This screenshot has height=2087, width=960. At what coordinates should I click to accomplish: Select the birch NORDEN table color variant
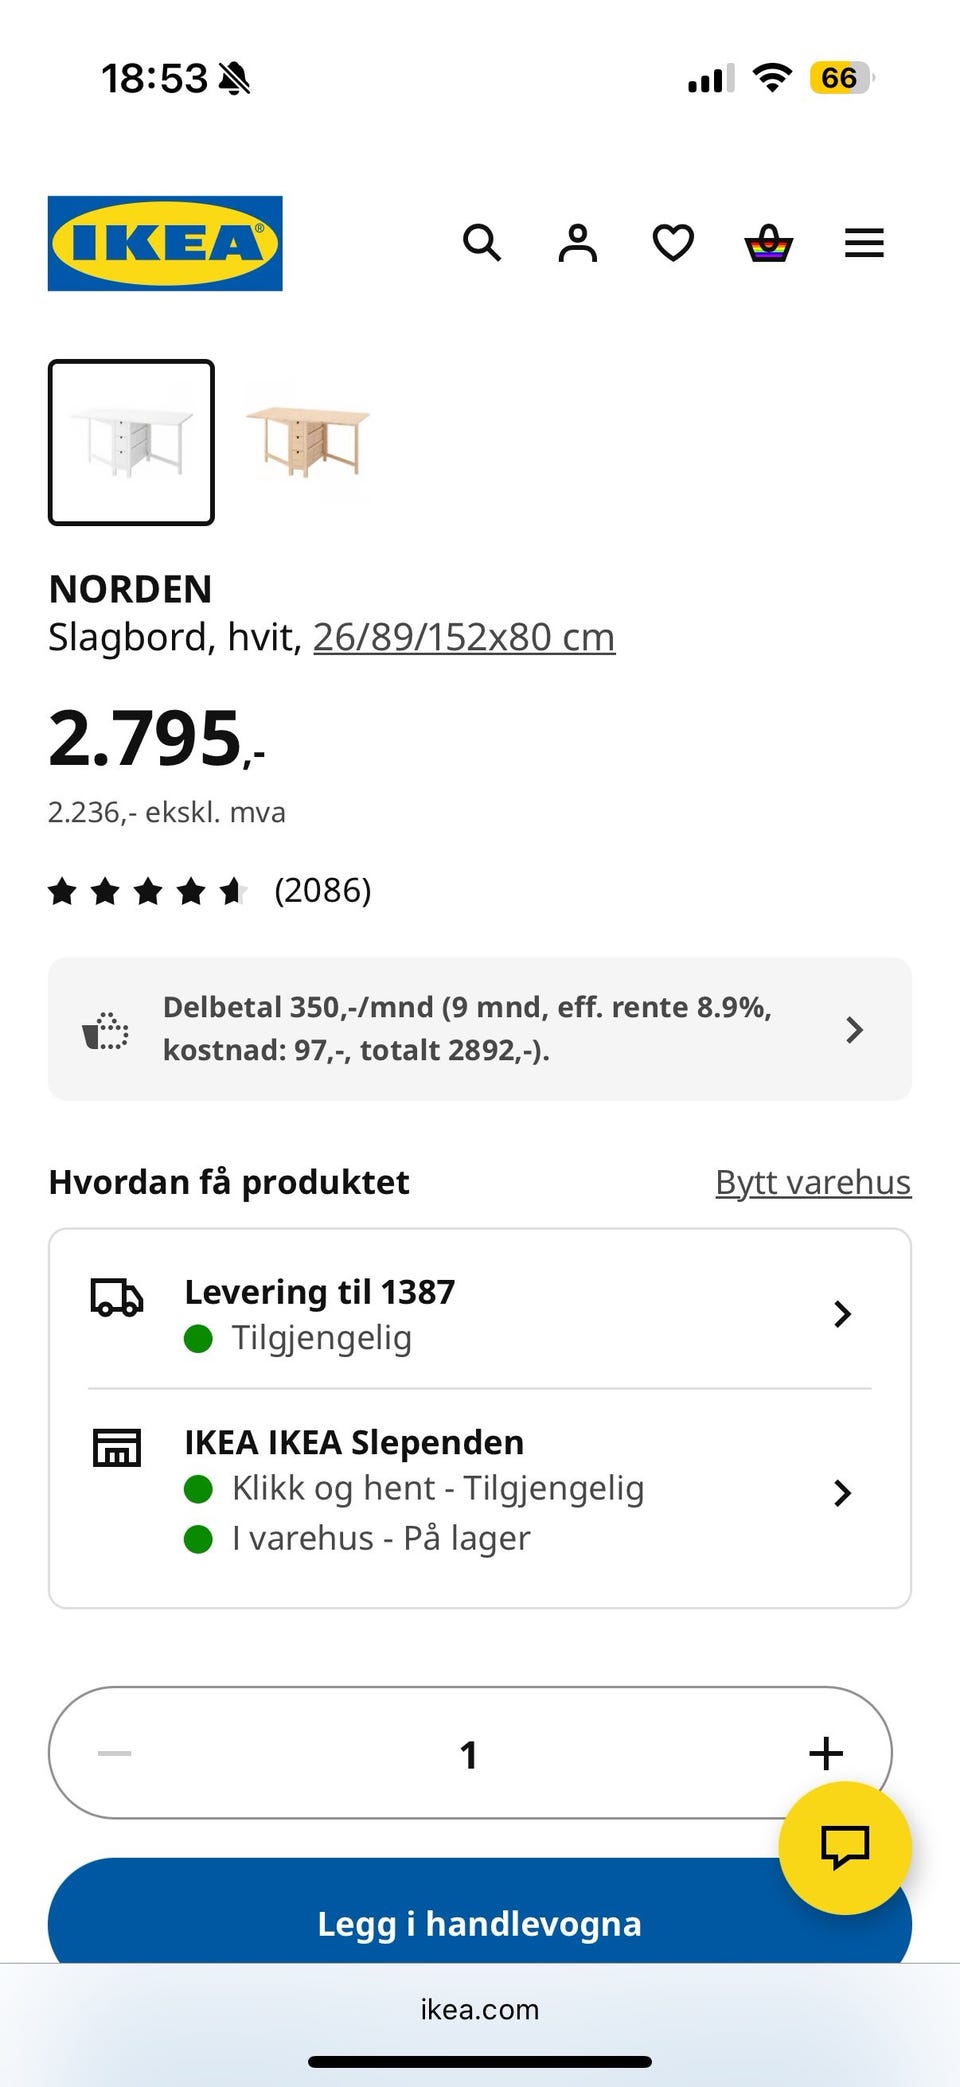click(x=308, y=440)
